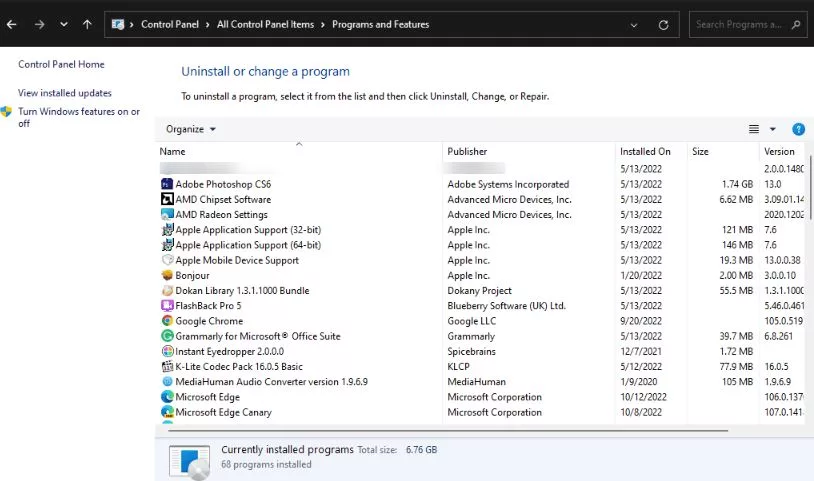This screenshot has height=481, width=814.
Task: Expand chevron after All Control Panel Items
Action: pyautogui.click(x=323, y=25)
